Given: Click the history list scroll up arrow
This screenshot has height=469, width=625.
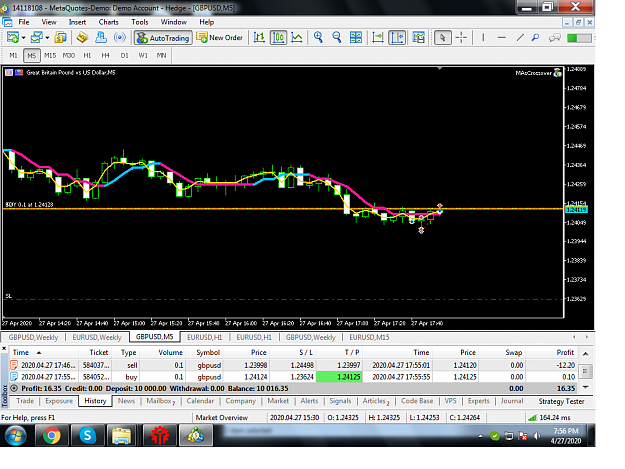Looking at the screenshot, I should tap(586, 353).
